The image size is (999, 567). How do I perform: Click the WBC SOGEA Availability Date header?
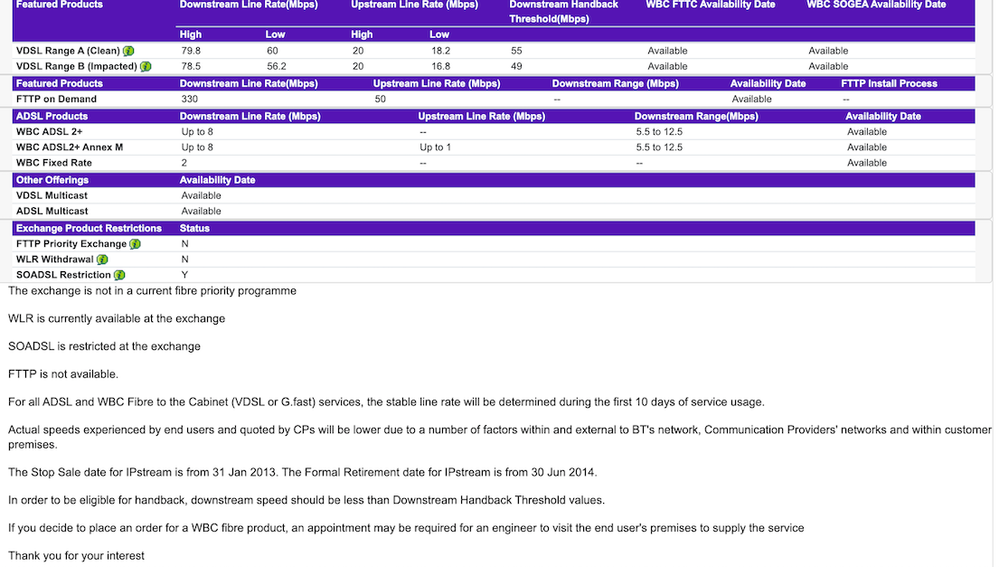[x=876, y=5]
